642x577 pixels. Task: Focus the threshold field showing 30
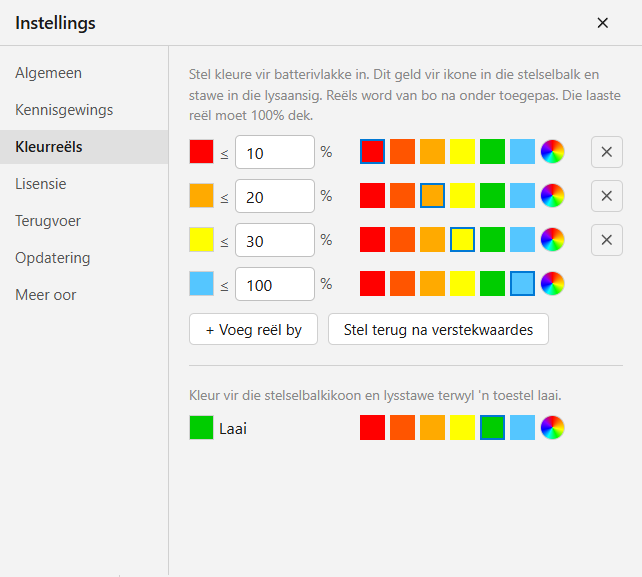(x=275, y=240)
